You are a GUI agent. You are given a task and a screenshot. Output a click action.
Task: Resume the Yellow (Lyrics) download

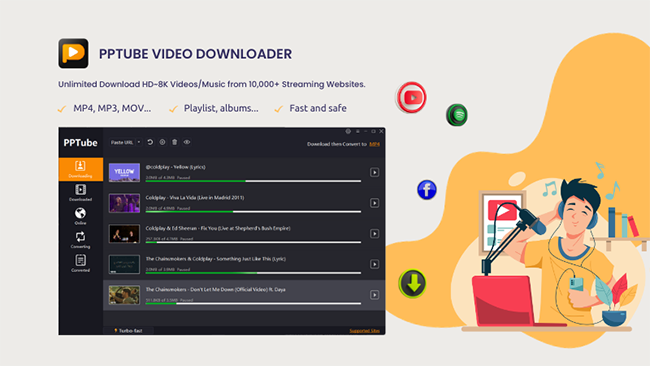(x=374, y=172)
